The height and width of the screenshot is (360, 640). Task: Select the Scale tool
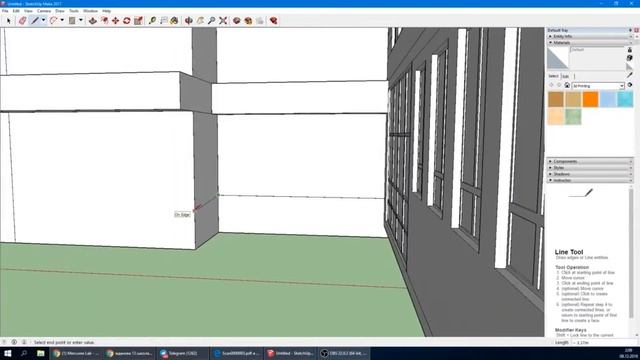[x=138, y=20]
